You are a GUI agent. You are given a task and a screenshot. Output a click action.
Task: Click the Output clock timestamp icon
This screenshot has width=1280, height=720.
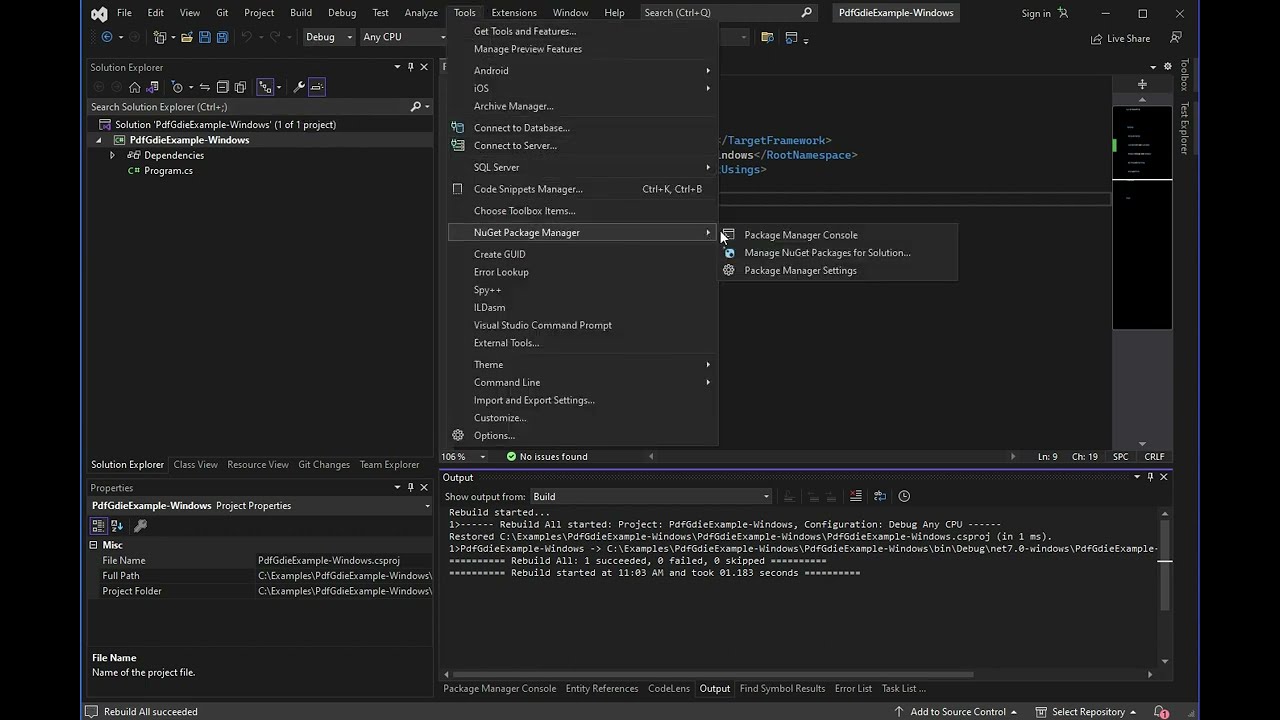[904, 496]
